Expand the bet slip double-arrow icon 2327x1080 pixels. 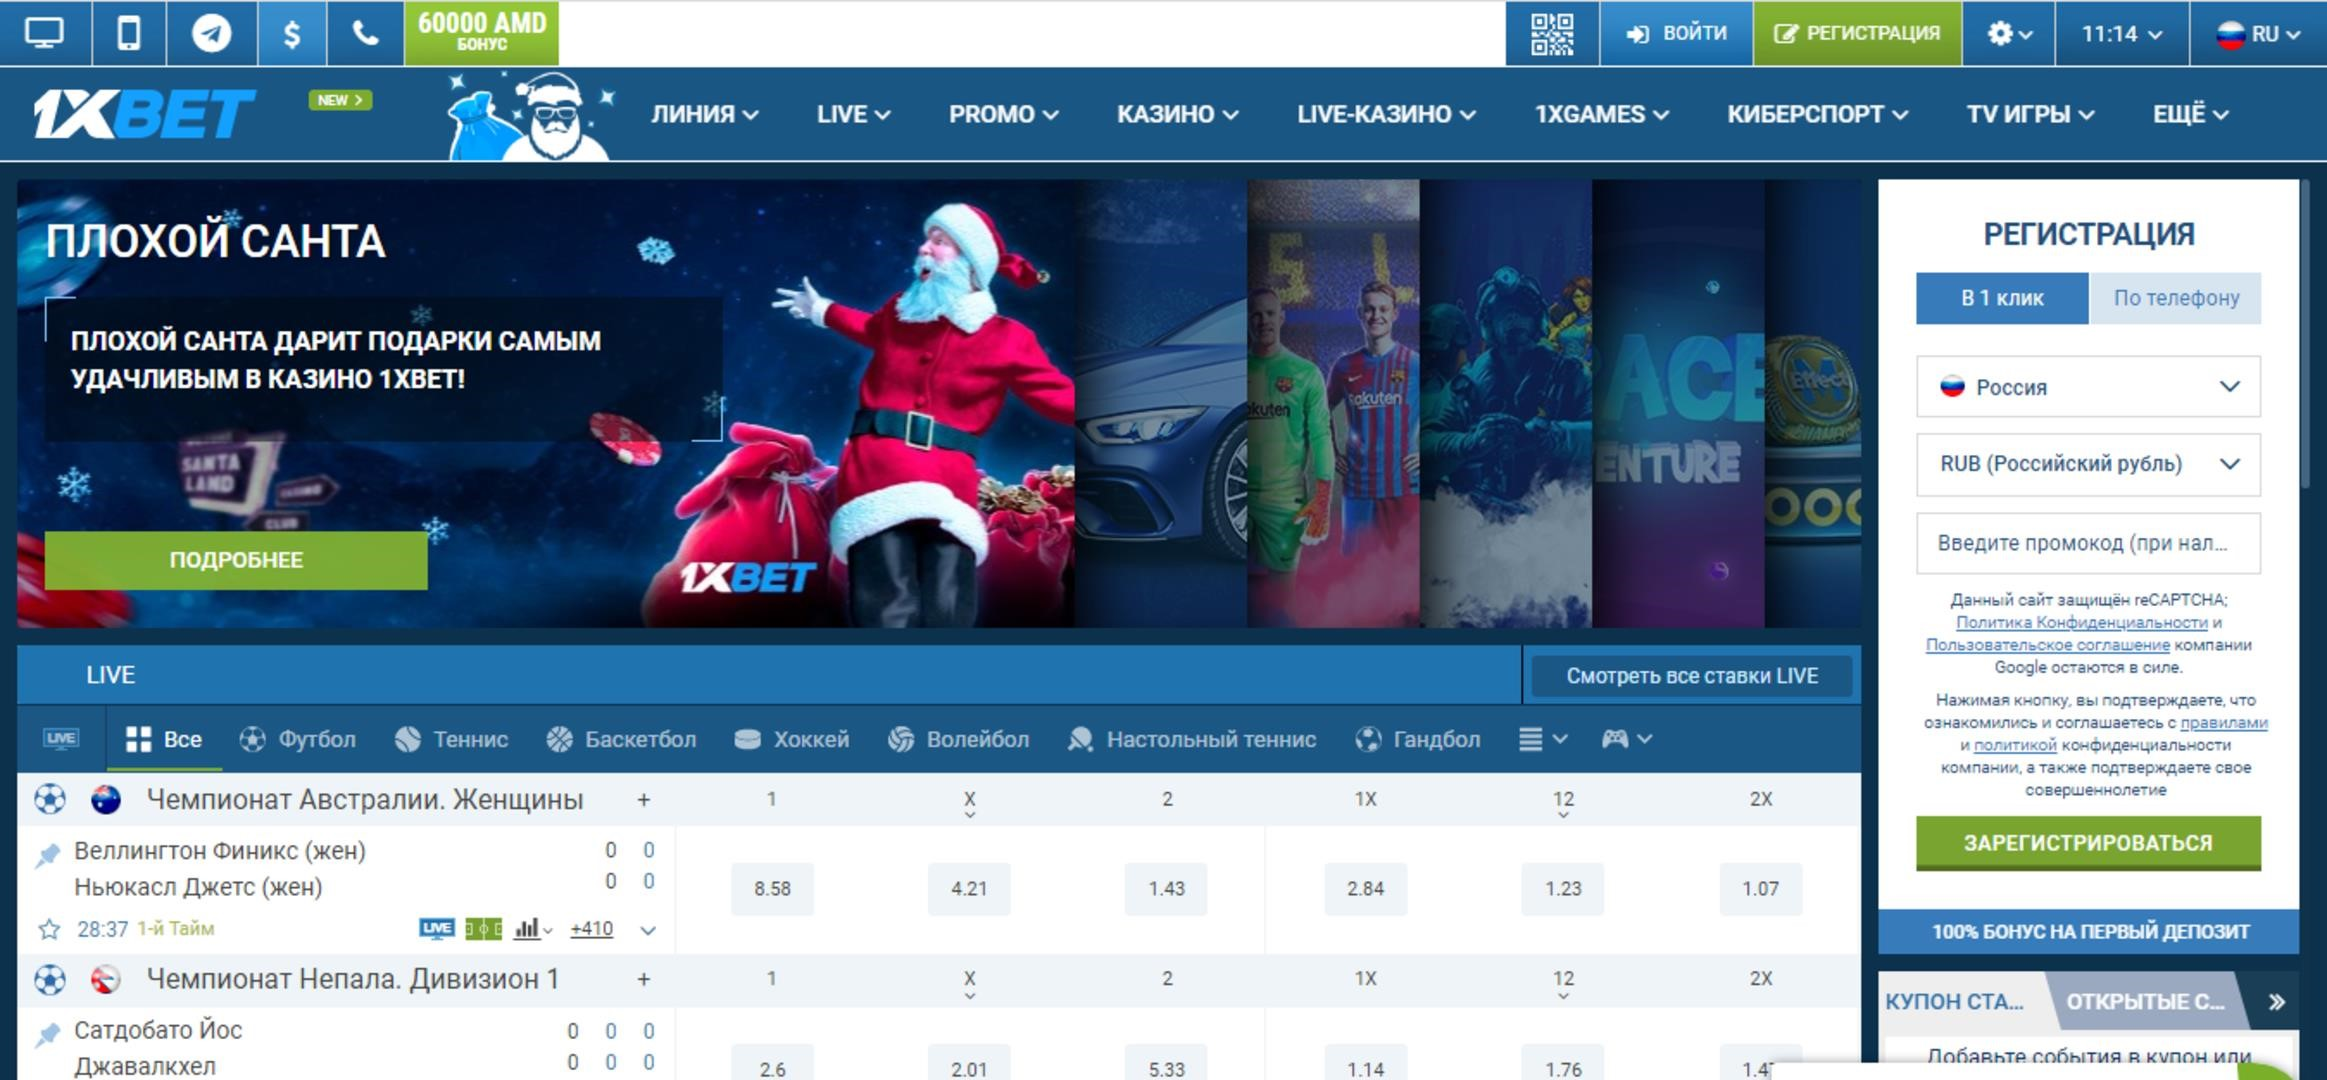click(2277, 1001)
